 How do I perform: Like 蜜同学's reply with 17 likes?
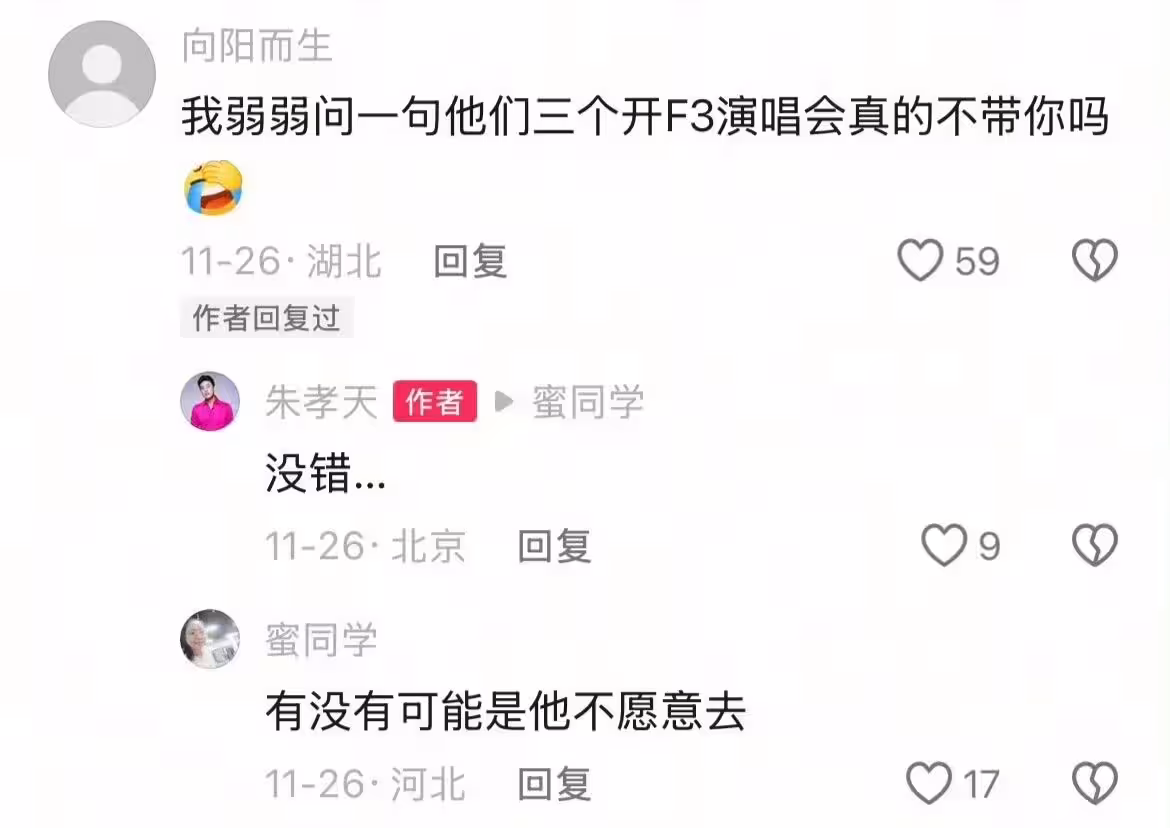929,783
